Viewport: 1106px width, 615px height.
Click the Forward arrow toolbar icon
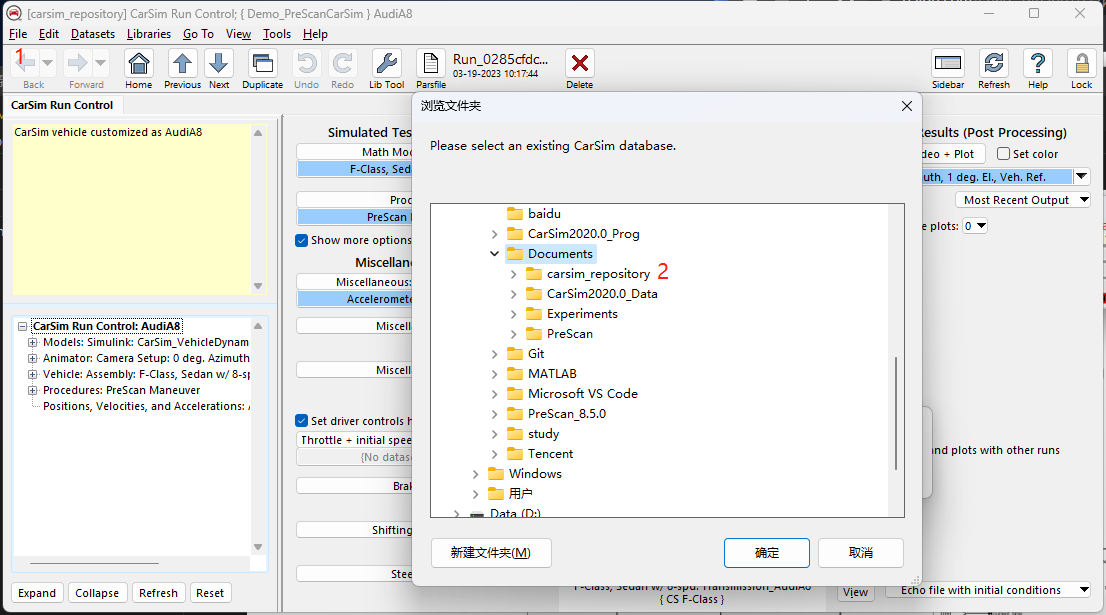[77, 63]
